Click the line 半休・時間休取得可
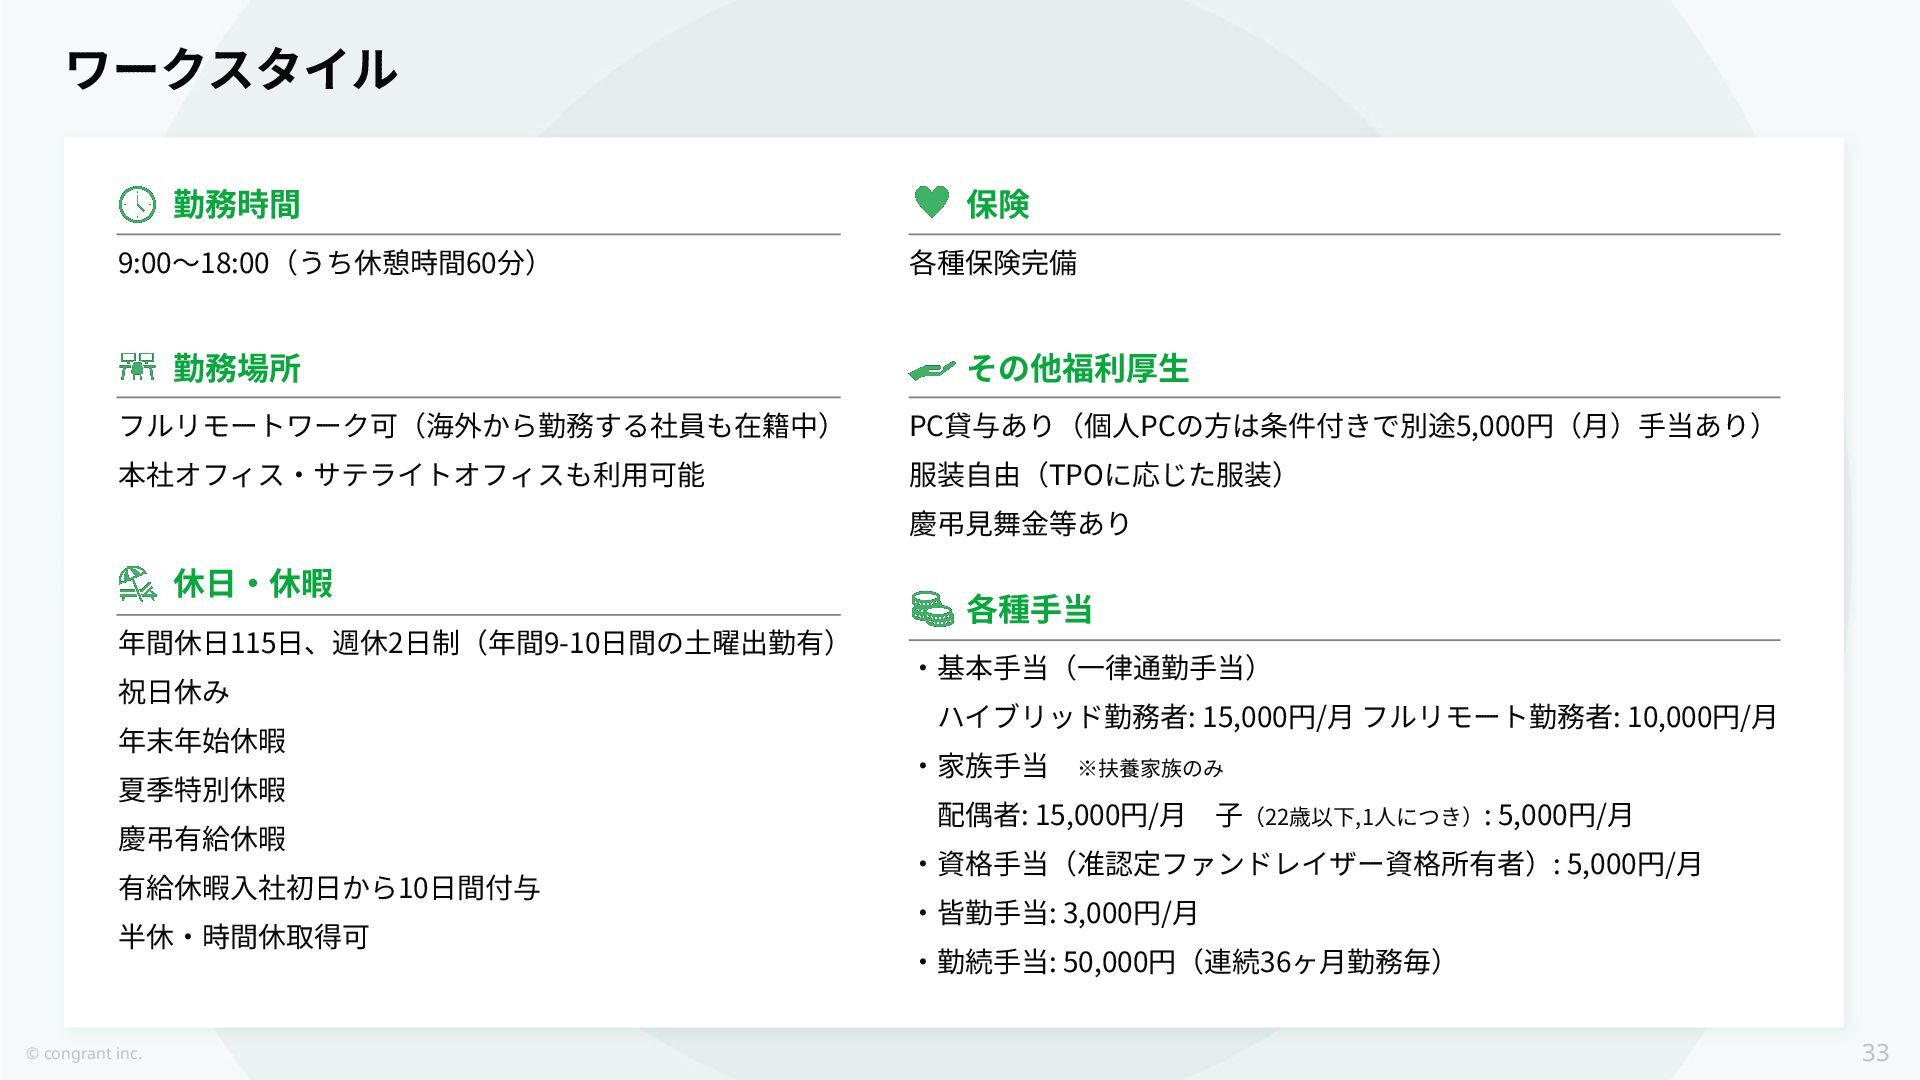 tap(244, 937)
